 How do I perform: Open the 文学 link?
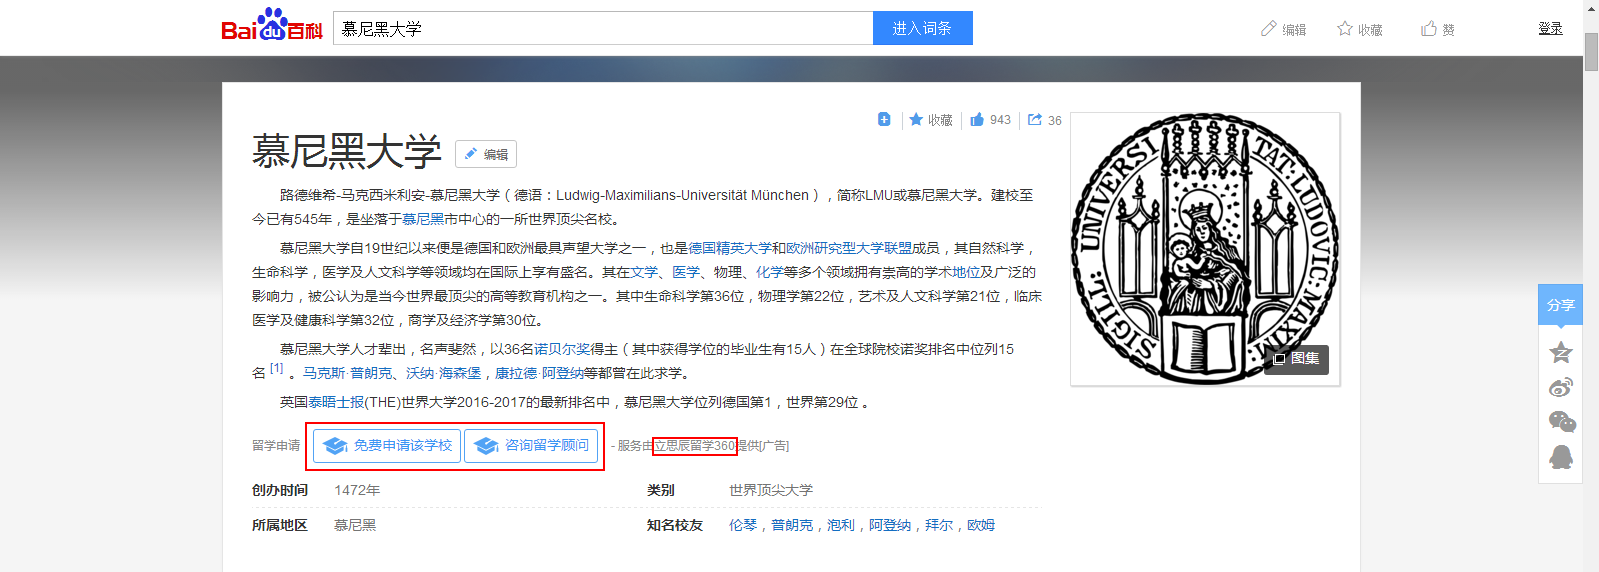click(644, 272)
